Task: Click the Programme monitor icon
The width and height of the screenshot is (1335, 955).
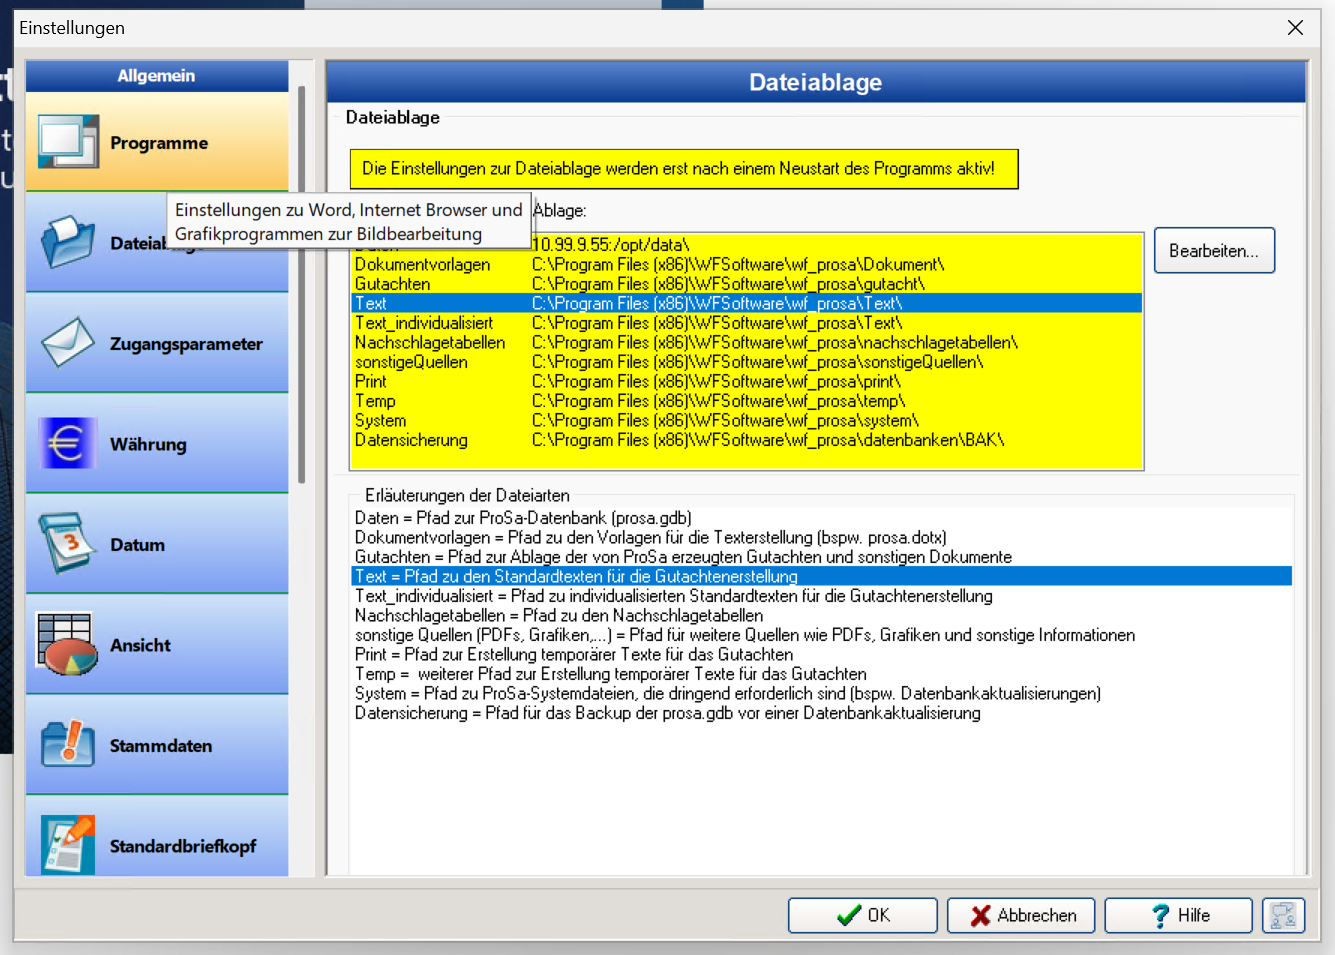Action: 68,142
